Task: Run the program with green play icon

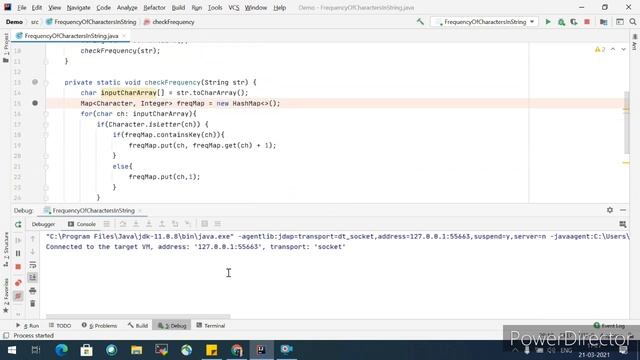Action: click(548, 22)
